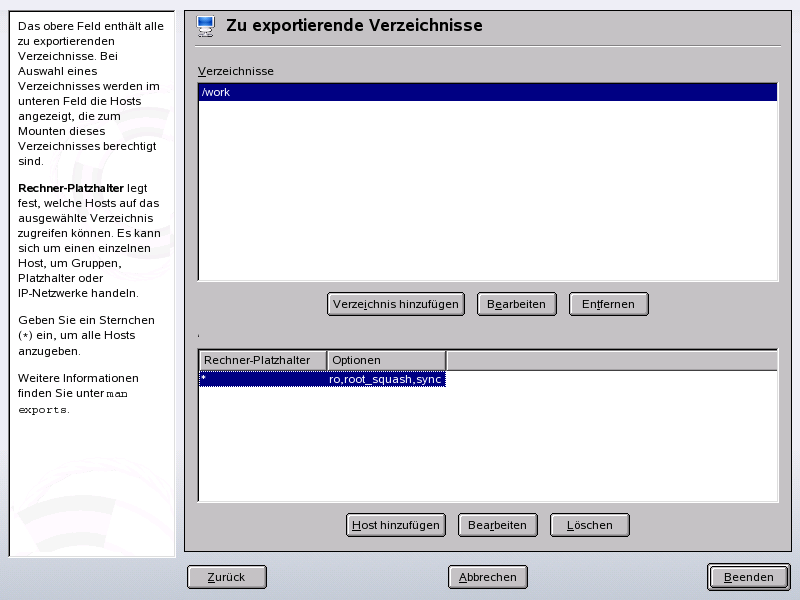Open the Bearbeiten dialog for the selected directory
The image size is (800, 600).
(x=516, y=303)
